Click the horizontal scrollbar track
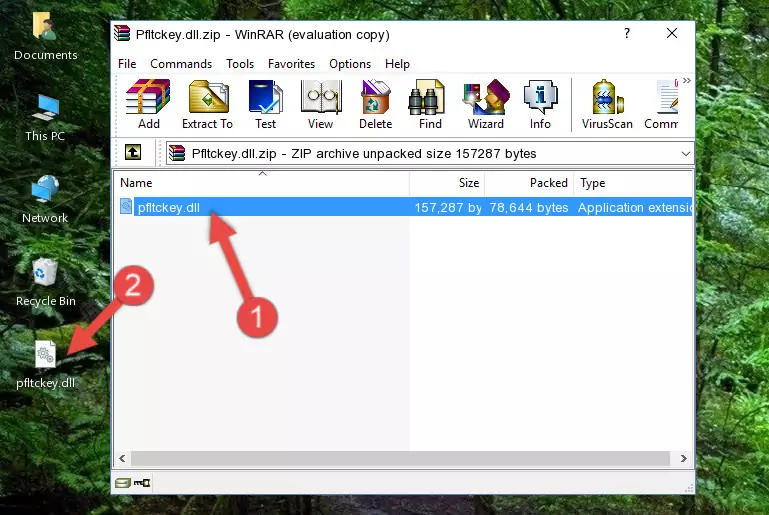Screen dimensions: 769x515 [x=400, y=459]
